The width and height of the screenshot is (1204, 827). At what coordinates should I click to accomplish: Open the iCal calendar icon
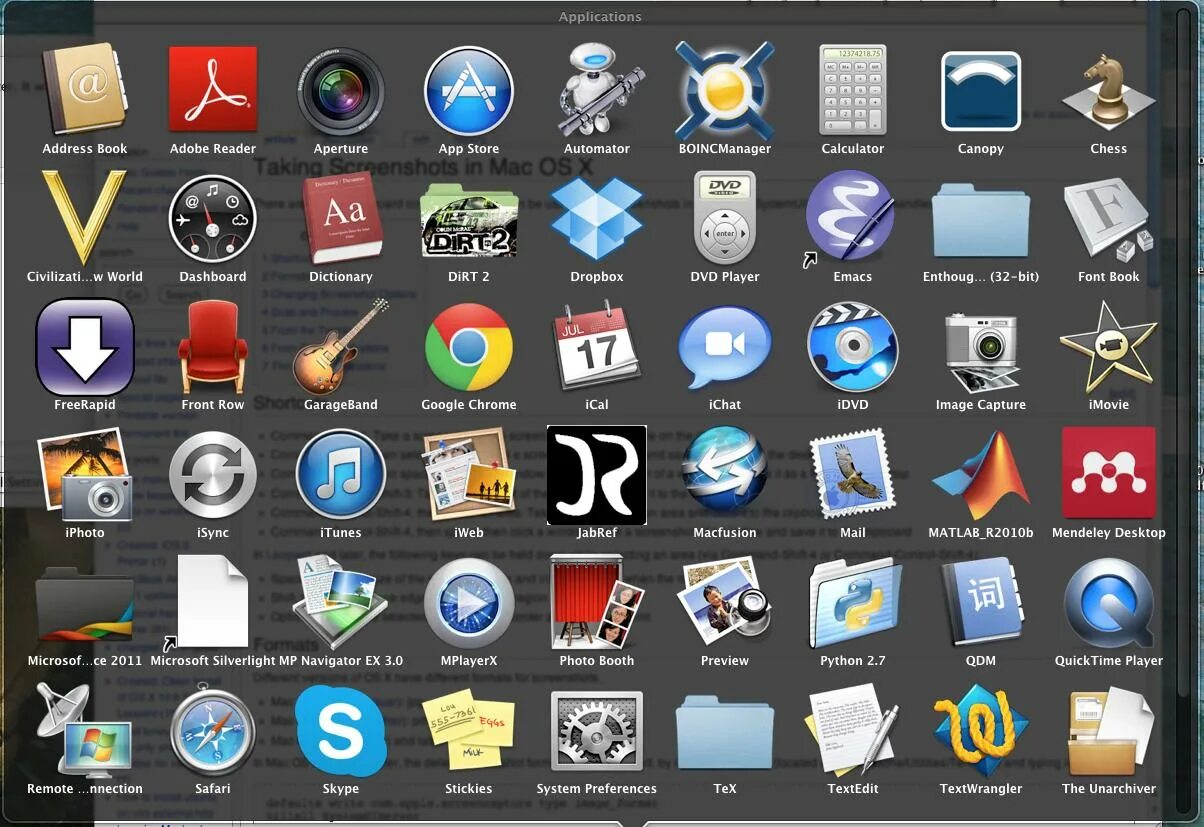[x=597, y=346]
